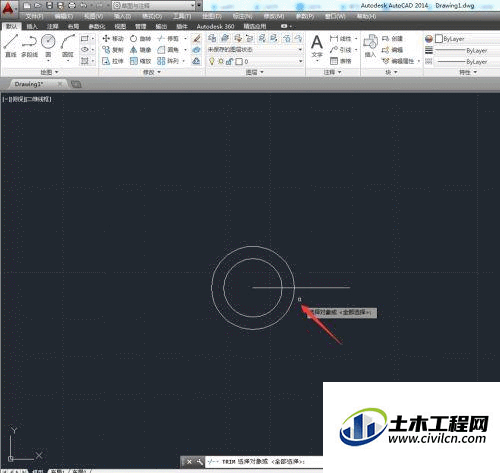Toggle the layer 0 freeze sun icon

[x=221, y=61]
